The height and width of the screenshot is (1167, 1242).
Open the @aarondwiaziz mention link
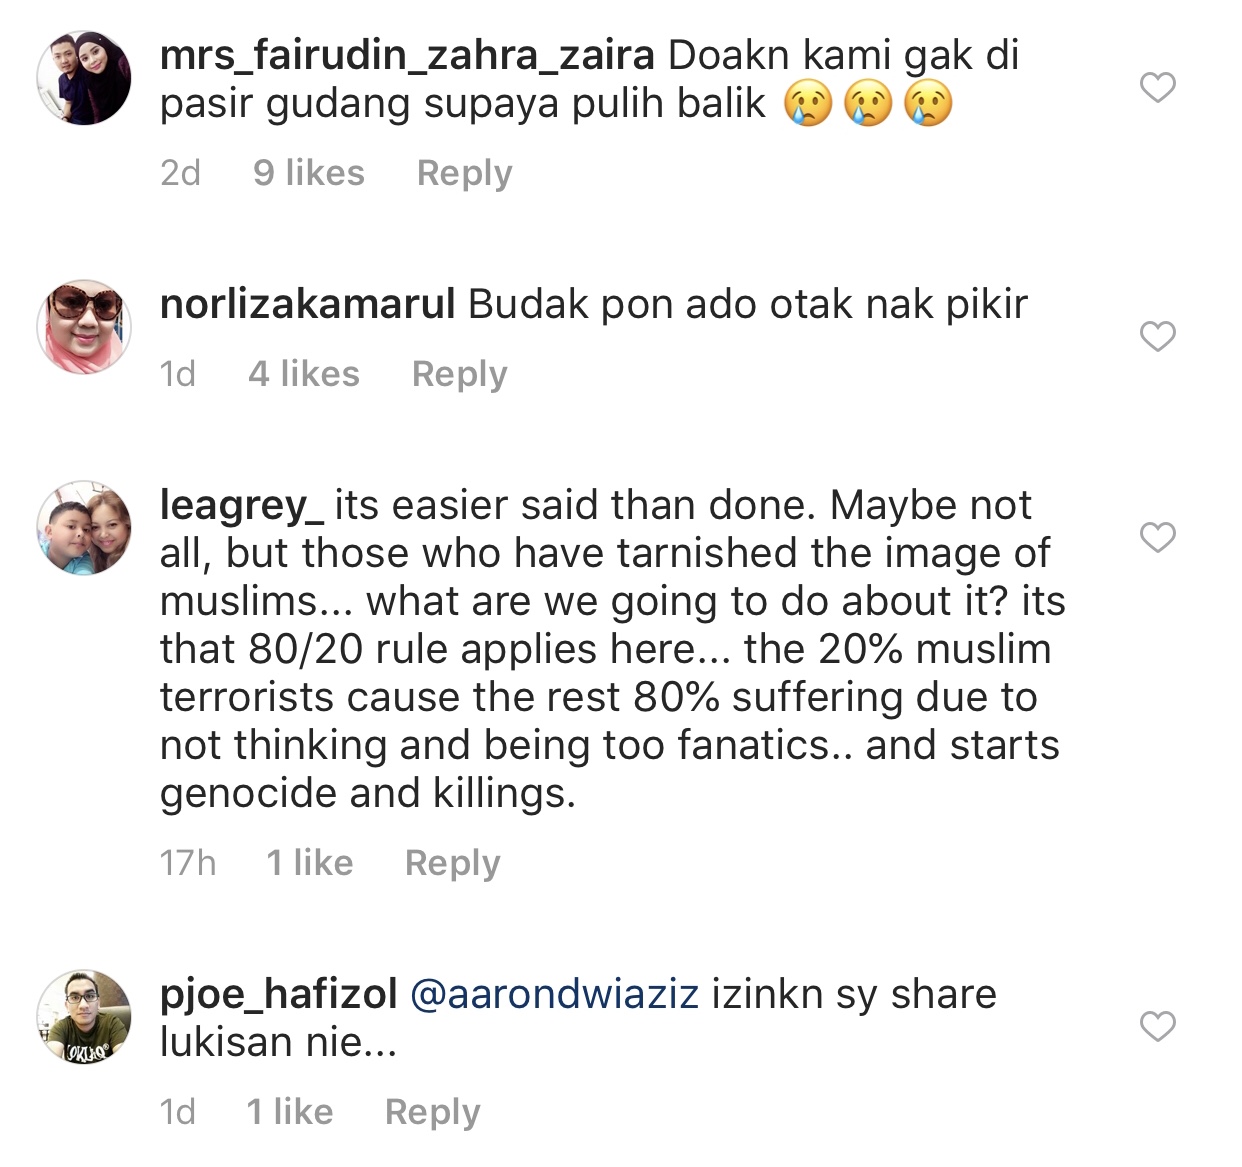click(554, 995)
